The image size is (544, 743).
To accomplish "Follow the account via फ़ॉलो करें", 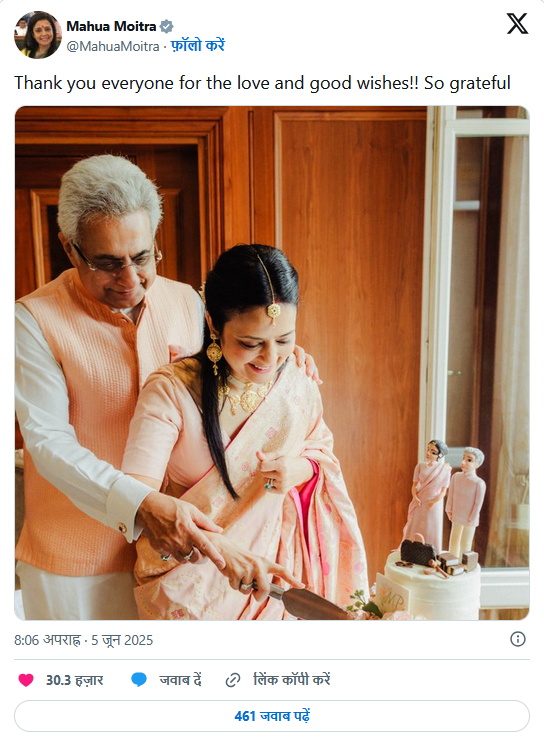I will pyautogui.click(x=198, y=45).
